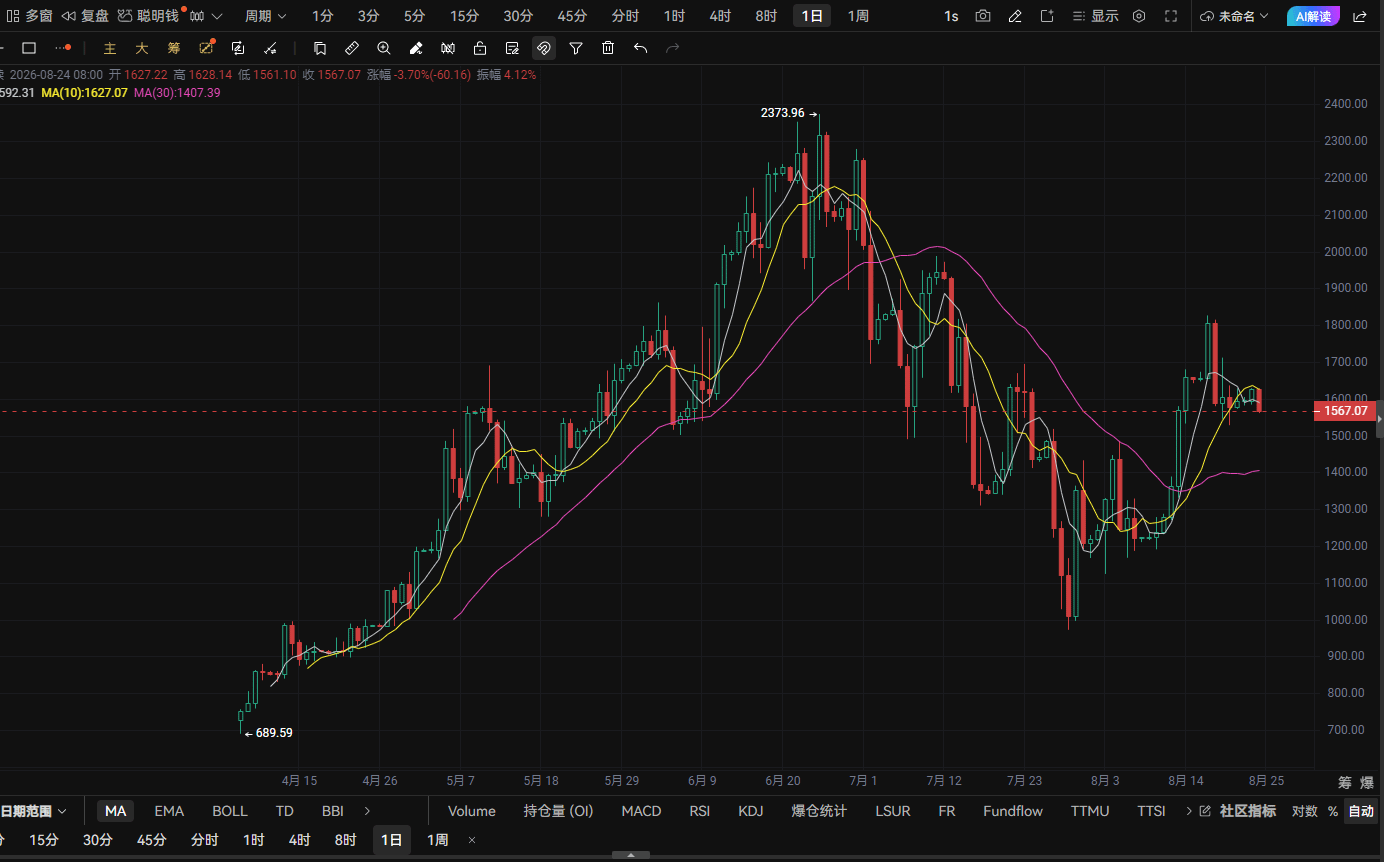This screenshot has width=1384, height=862.
Task: Click the MA(10):1627.07 legend label
Action: pyautogui.click(x=84, y=92)
